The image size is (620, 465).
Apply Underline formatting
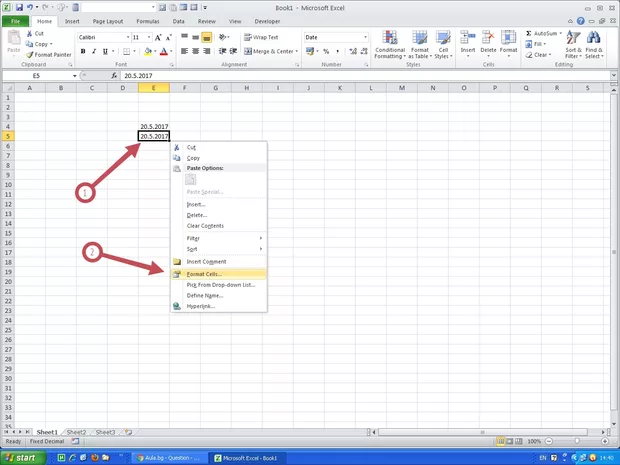pyautogui.click(x=105, y=51)
